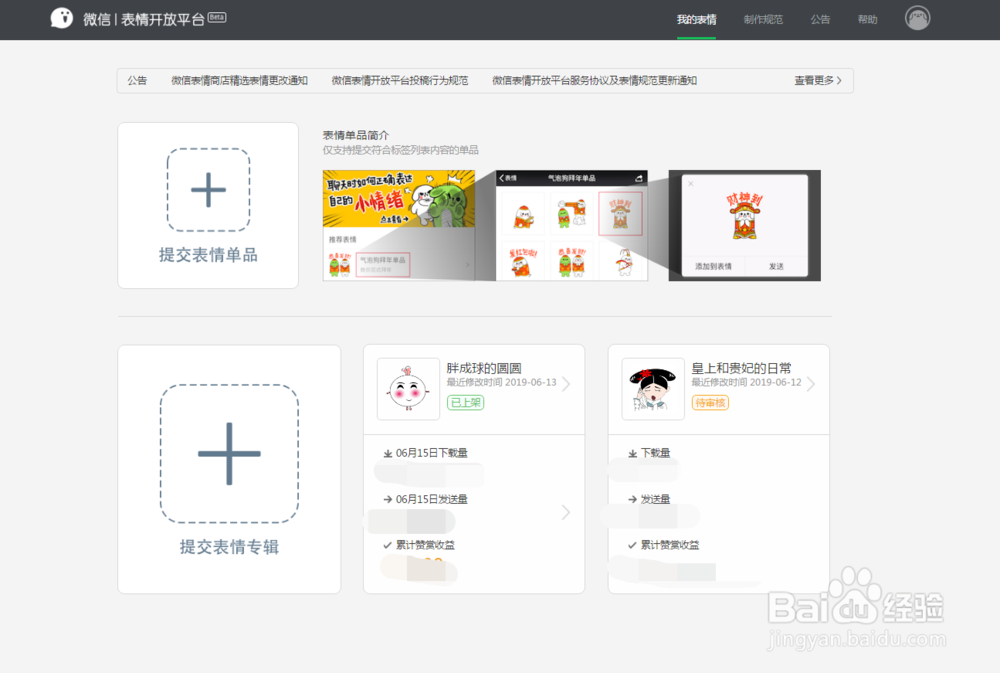Click the WeChat panda logo icon

[60, 18]
